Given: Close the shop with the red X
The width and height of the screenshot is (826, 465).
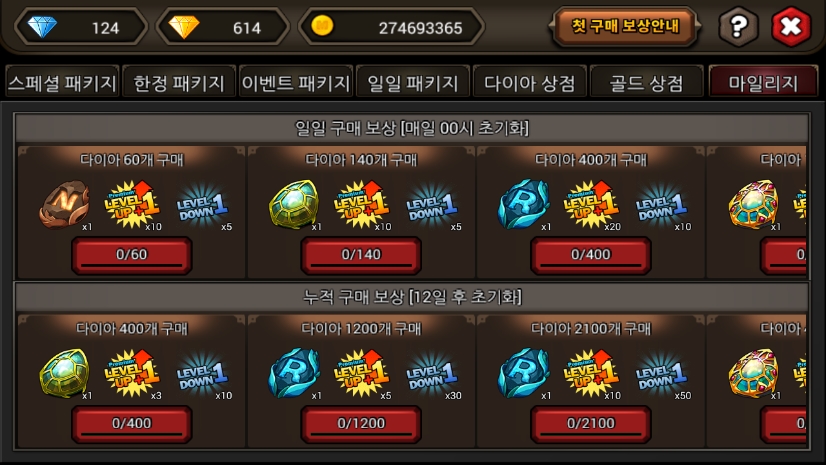Looking at the screenshot, I should [791, 26].
